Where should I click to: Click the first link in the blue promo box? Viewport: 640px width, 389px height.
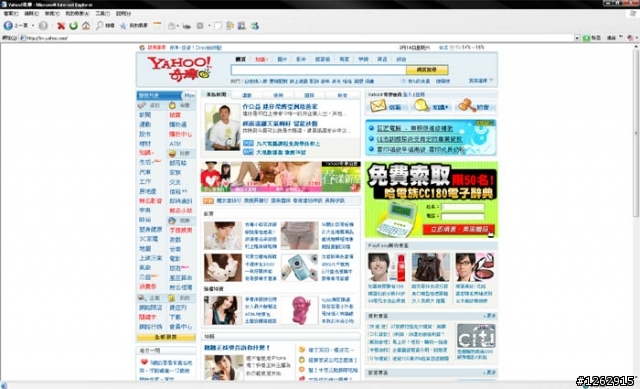tap(415, 128)
